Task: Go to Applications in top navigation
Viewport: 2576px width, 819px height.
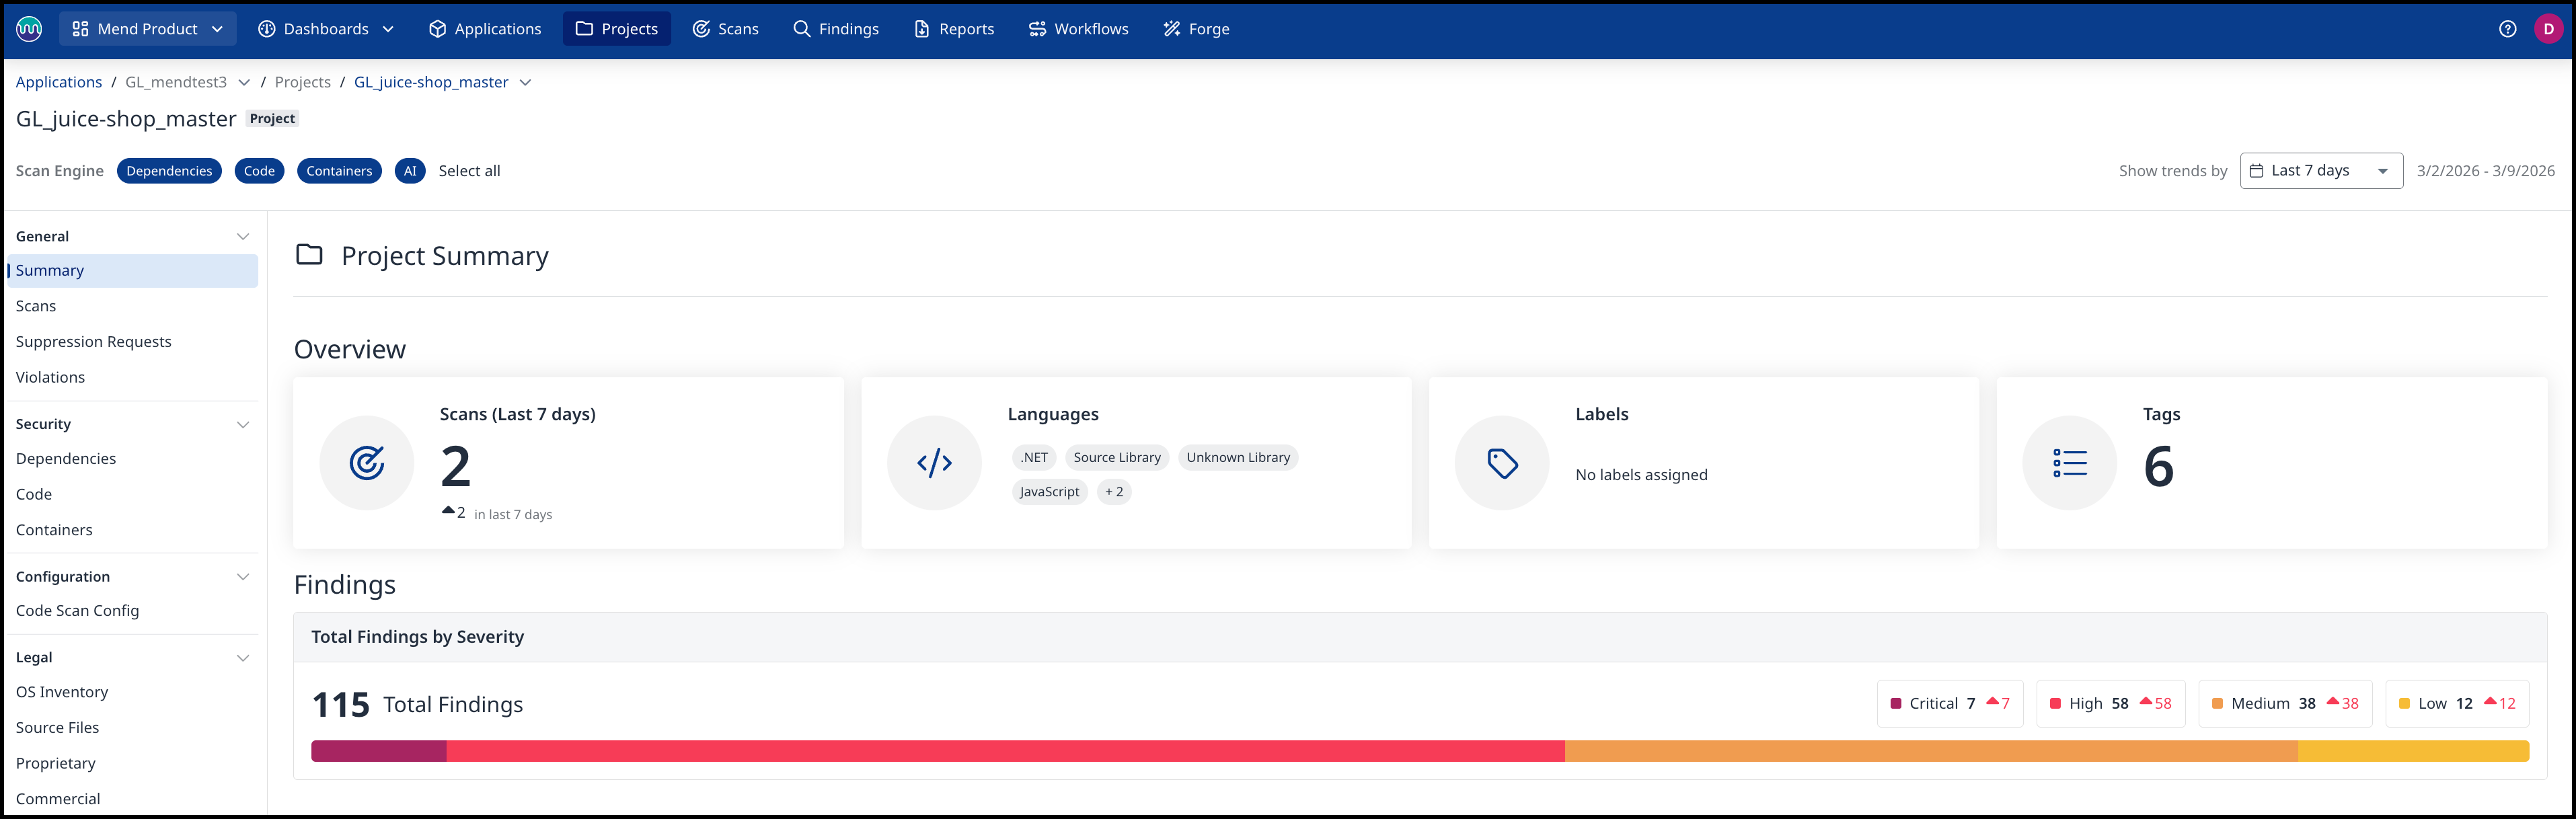Action: (x=485, y=29)
